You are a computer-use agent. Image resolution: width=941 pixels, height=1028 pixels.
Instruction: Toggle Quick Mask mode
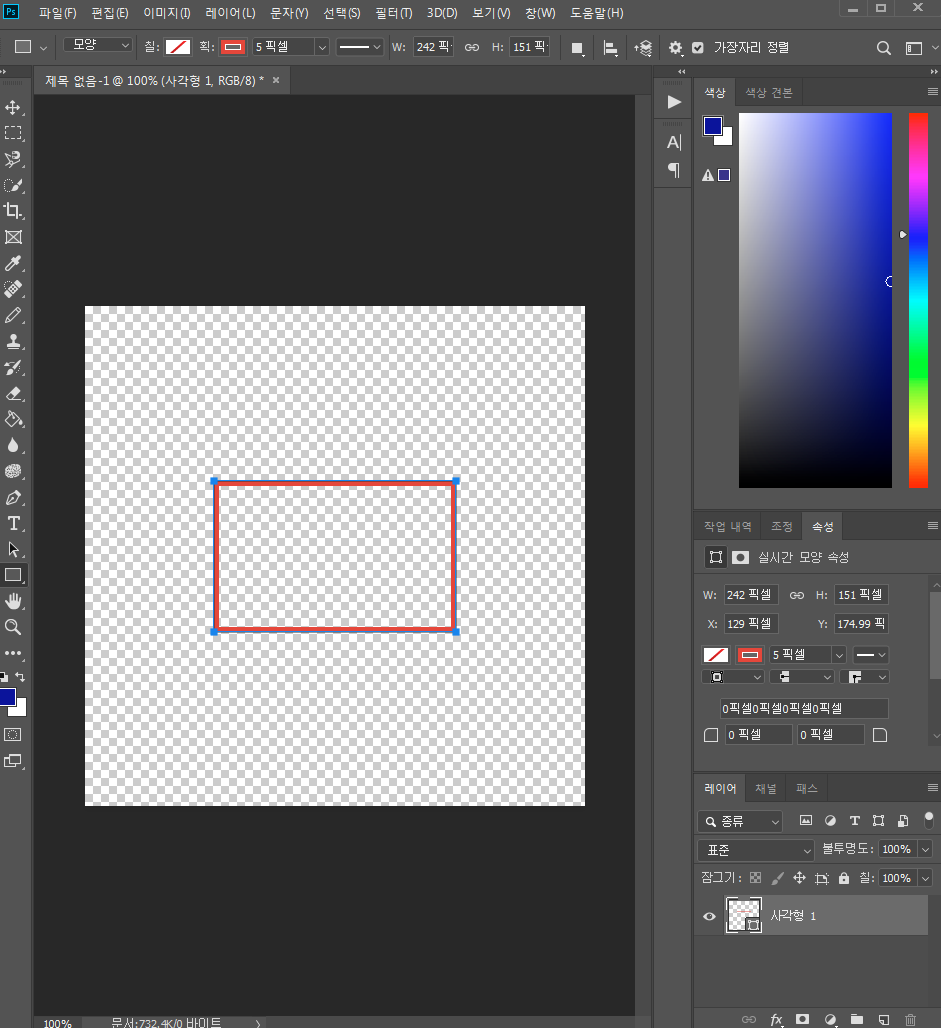tap(13, 735)
